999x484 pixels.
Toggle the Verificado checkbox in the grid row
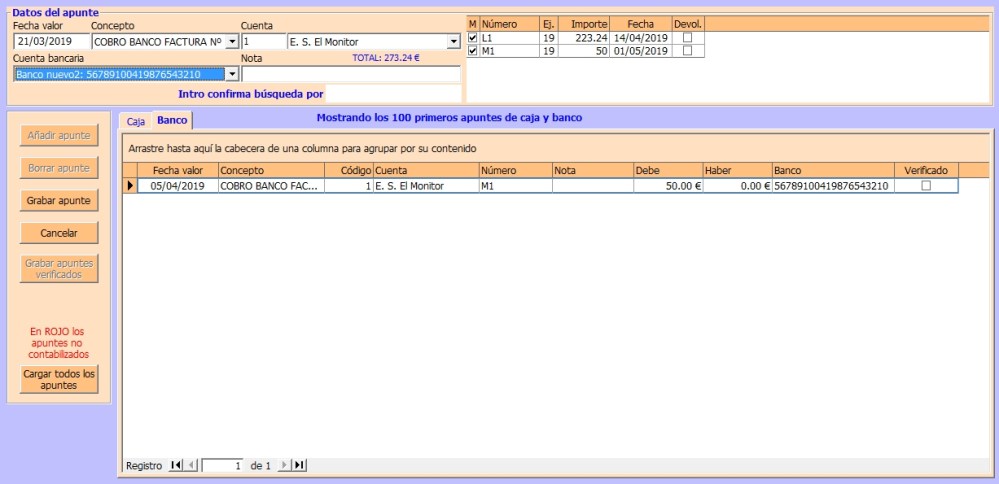pos(925,186)
